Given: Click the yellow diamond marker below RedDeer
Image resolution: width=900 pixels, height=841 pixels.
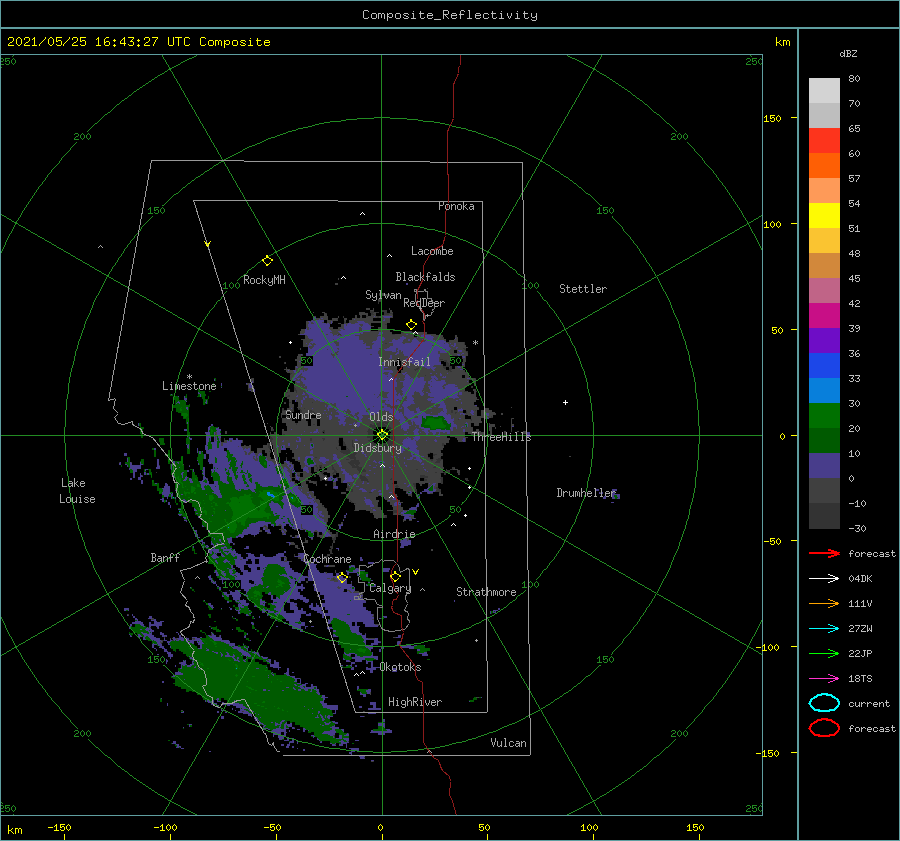Looking at the screenshot, I should tap(412, 325).
